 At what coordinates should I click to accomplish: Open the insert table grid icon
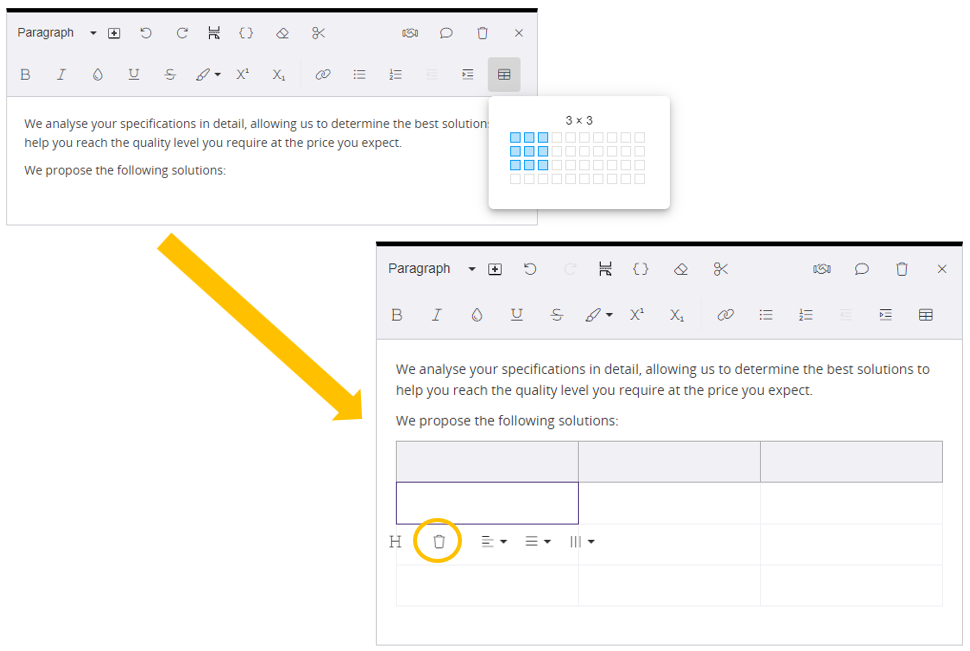[503, 74]
